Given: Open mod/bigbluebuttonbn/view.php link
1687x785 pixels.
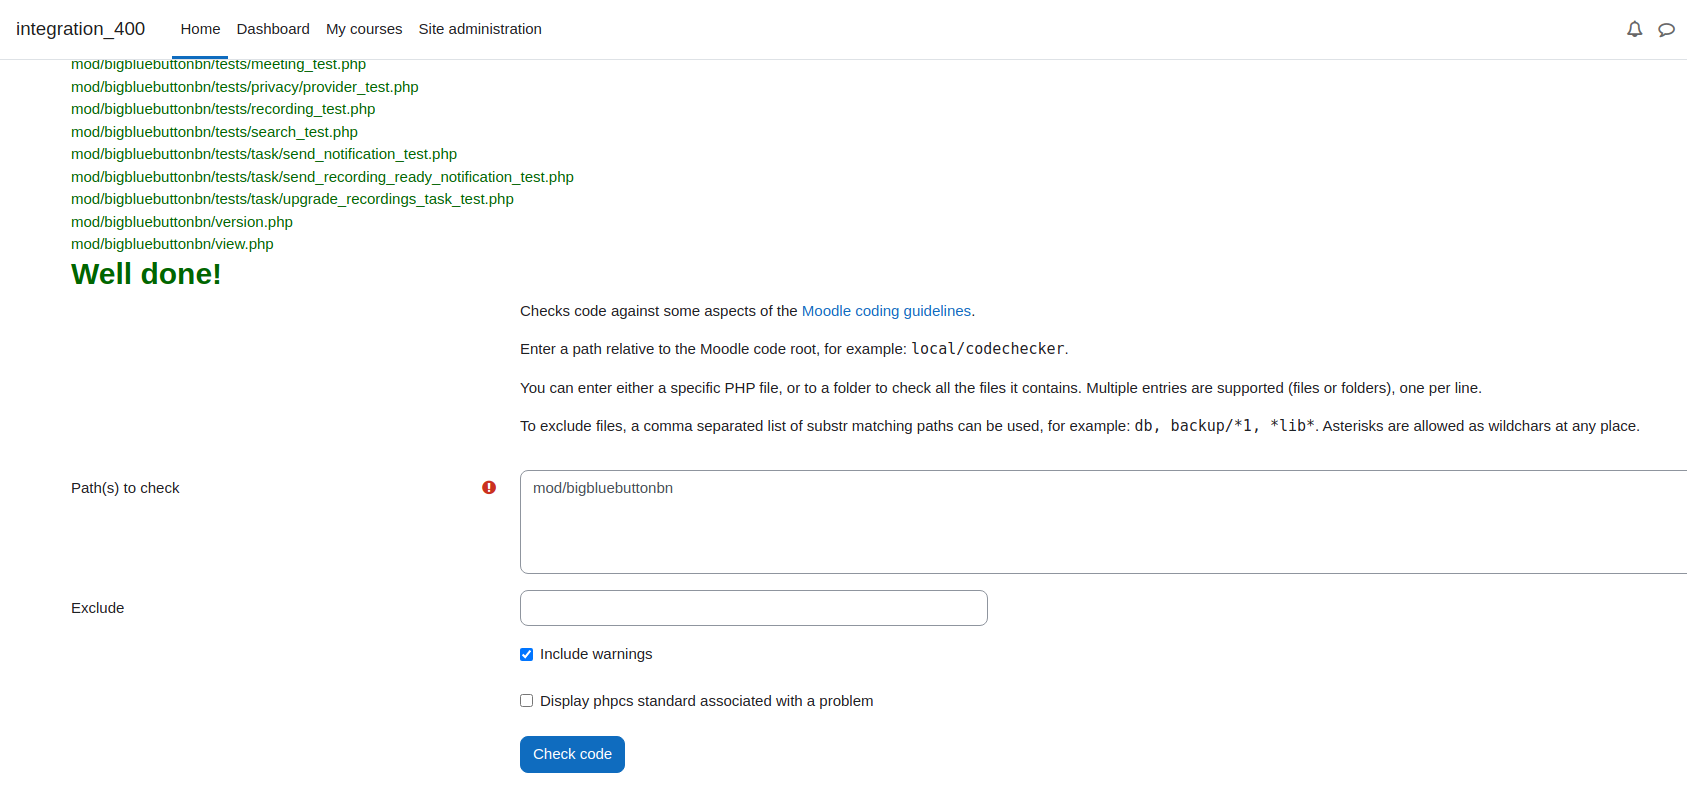Looking at the screenshot, I should 172,244.
